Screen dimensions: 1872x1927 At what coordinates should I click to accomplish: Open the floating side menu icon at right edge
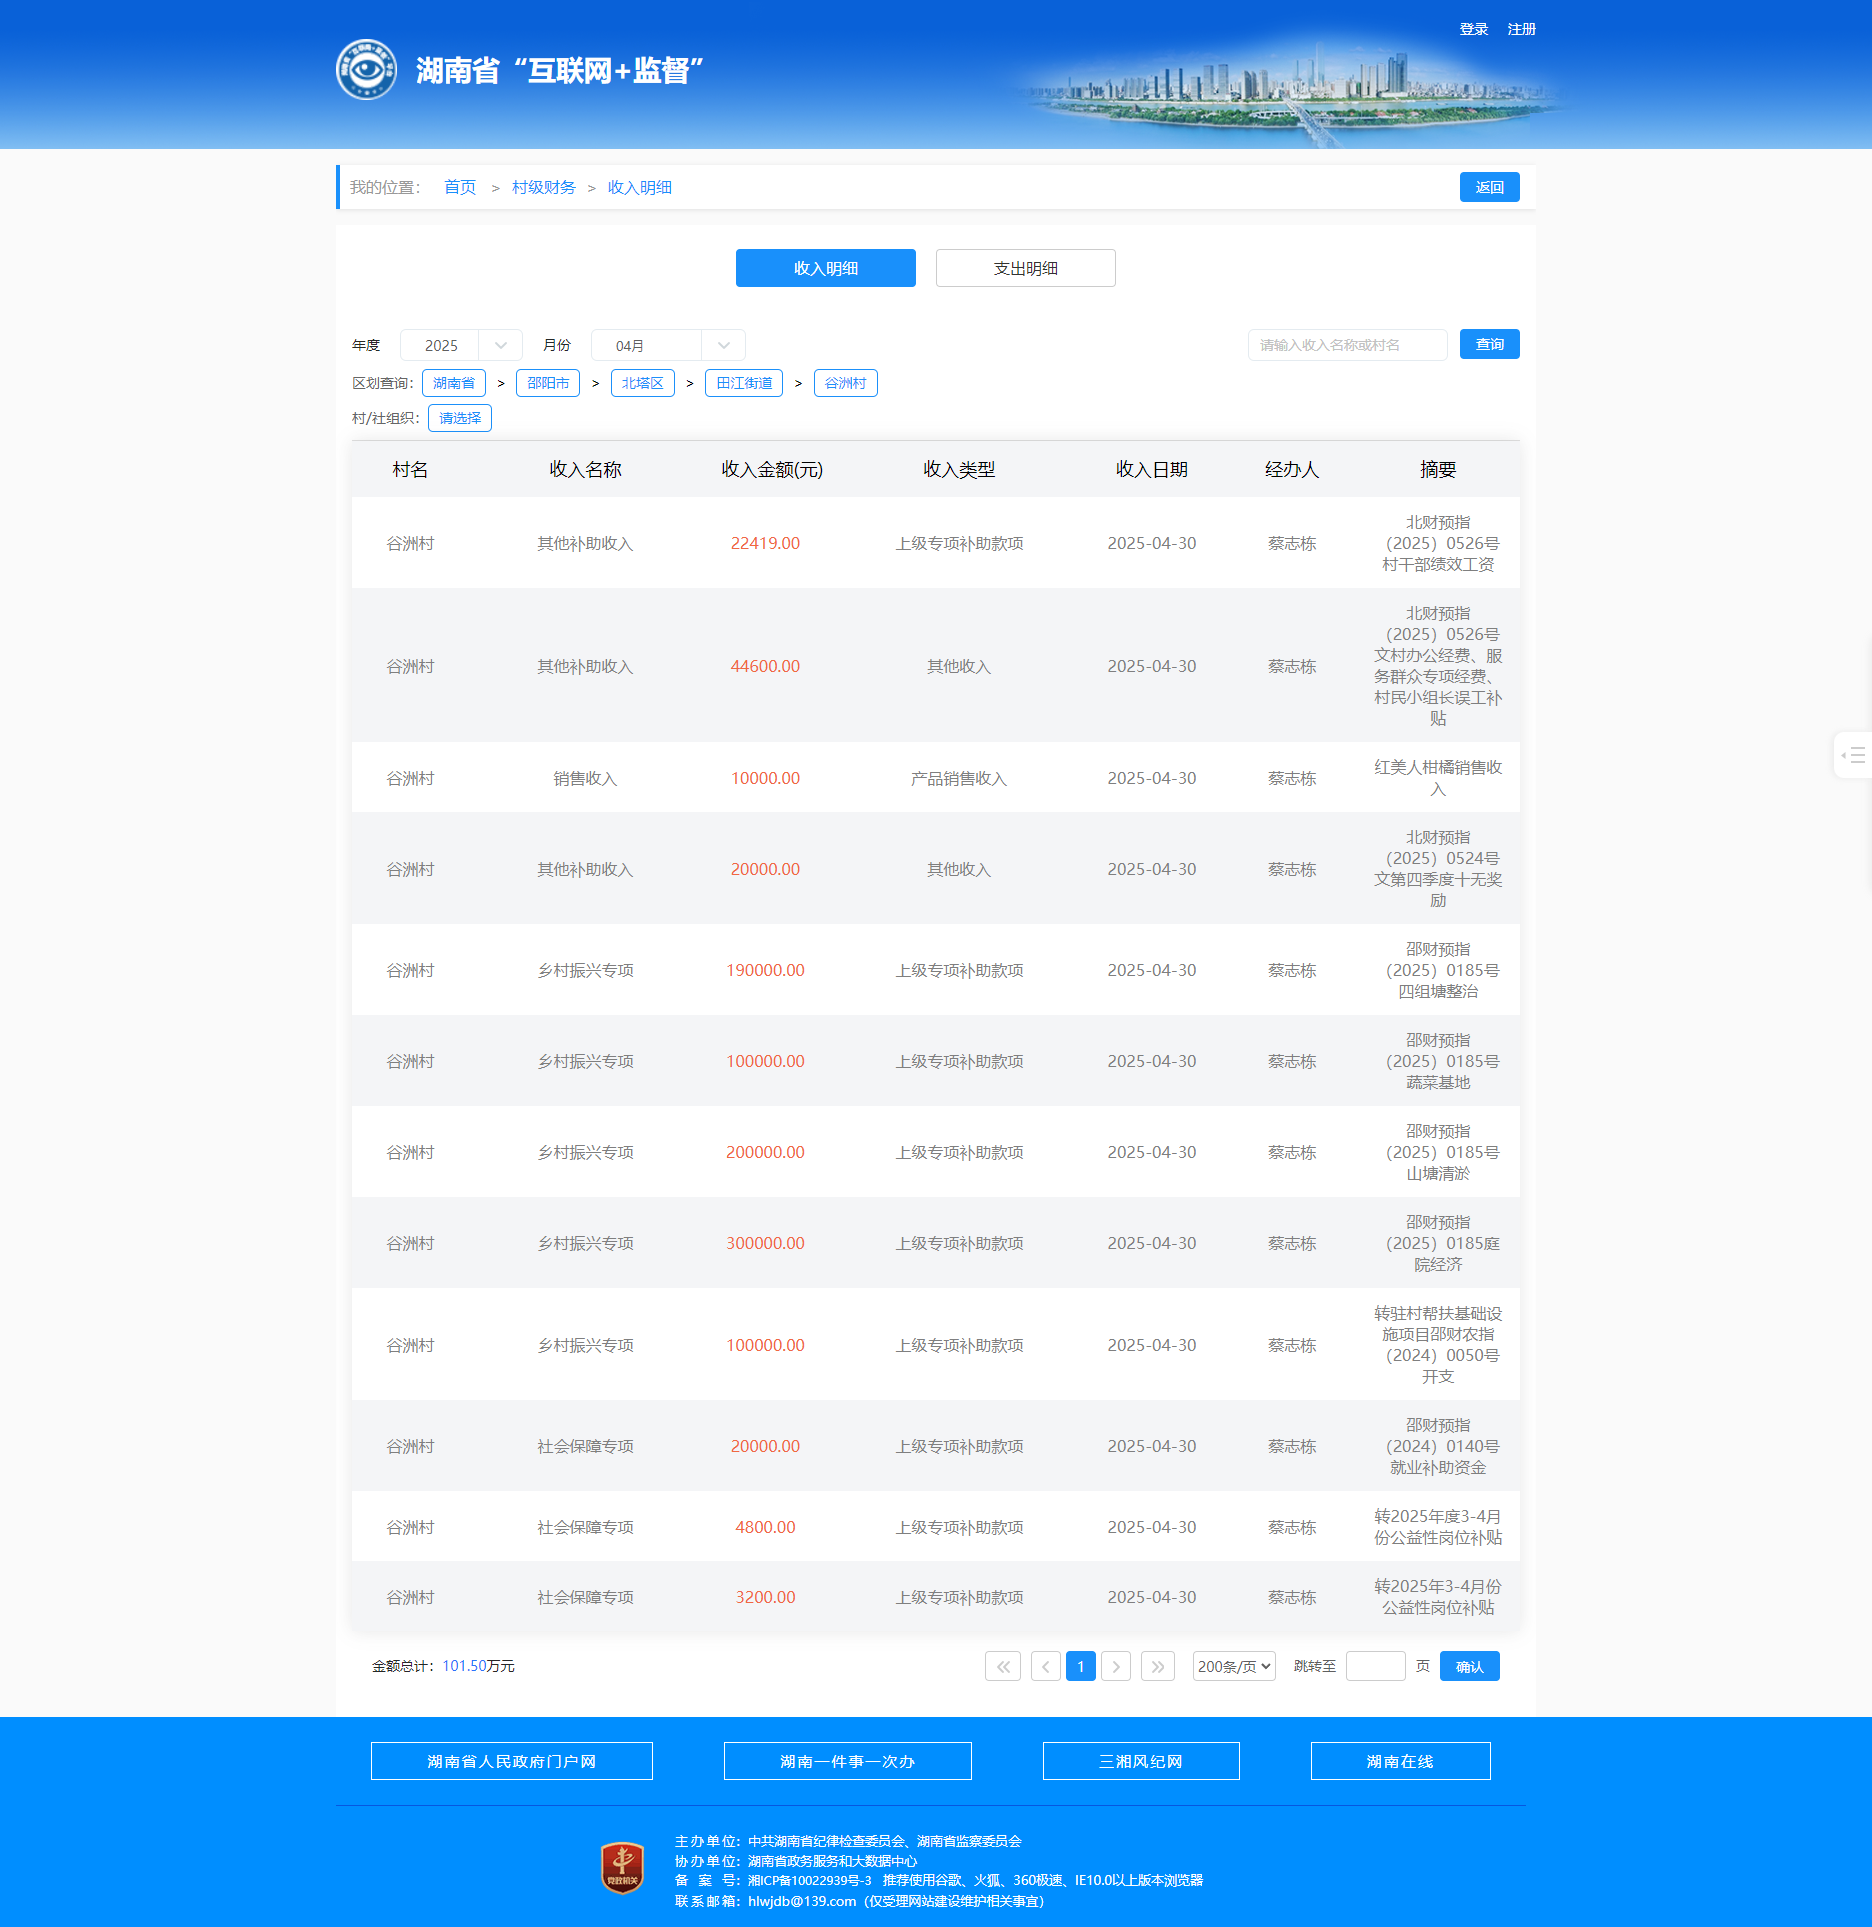coord(1853,755)
